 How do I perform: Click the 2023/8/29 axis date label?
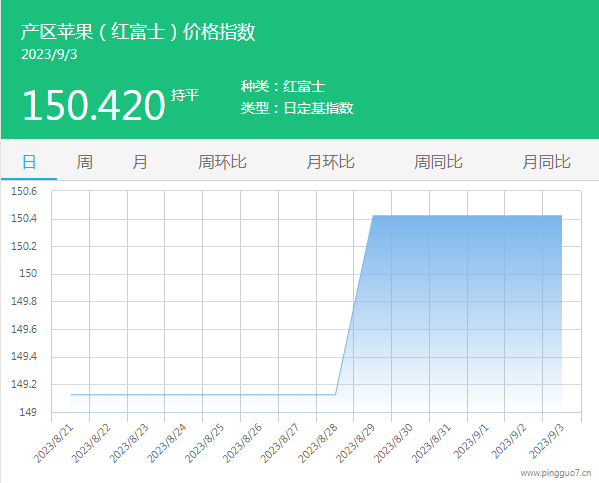click(x=355, y=444)
